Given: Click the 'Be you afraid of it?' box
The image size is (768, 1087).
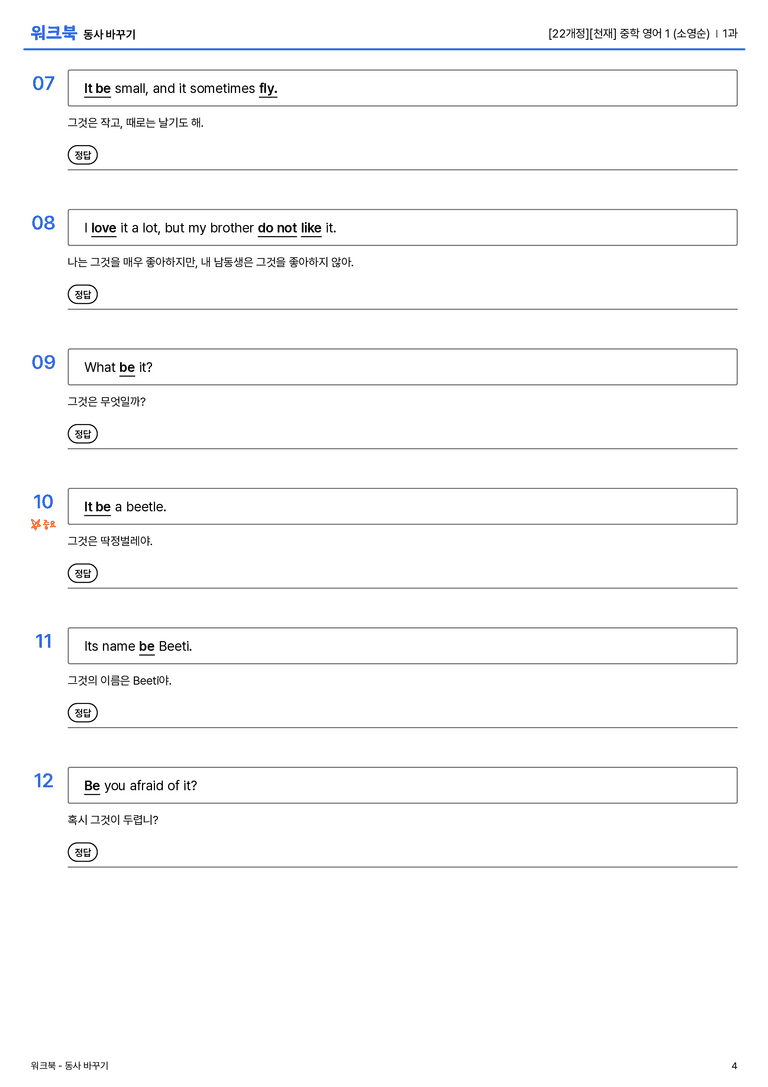Looking at the screenshot, I should [402, 785].
